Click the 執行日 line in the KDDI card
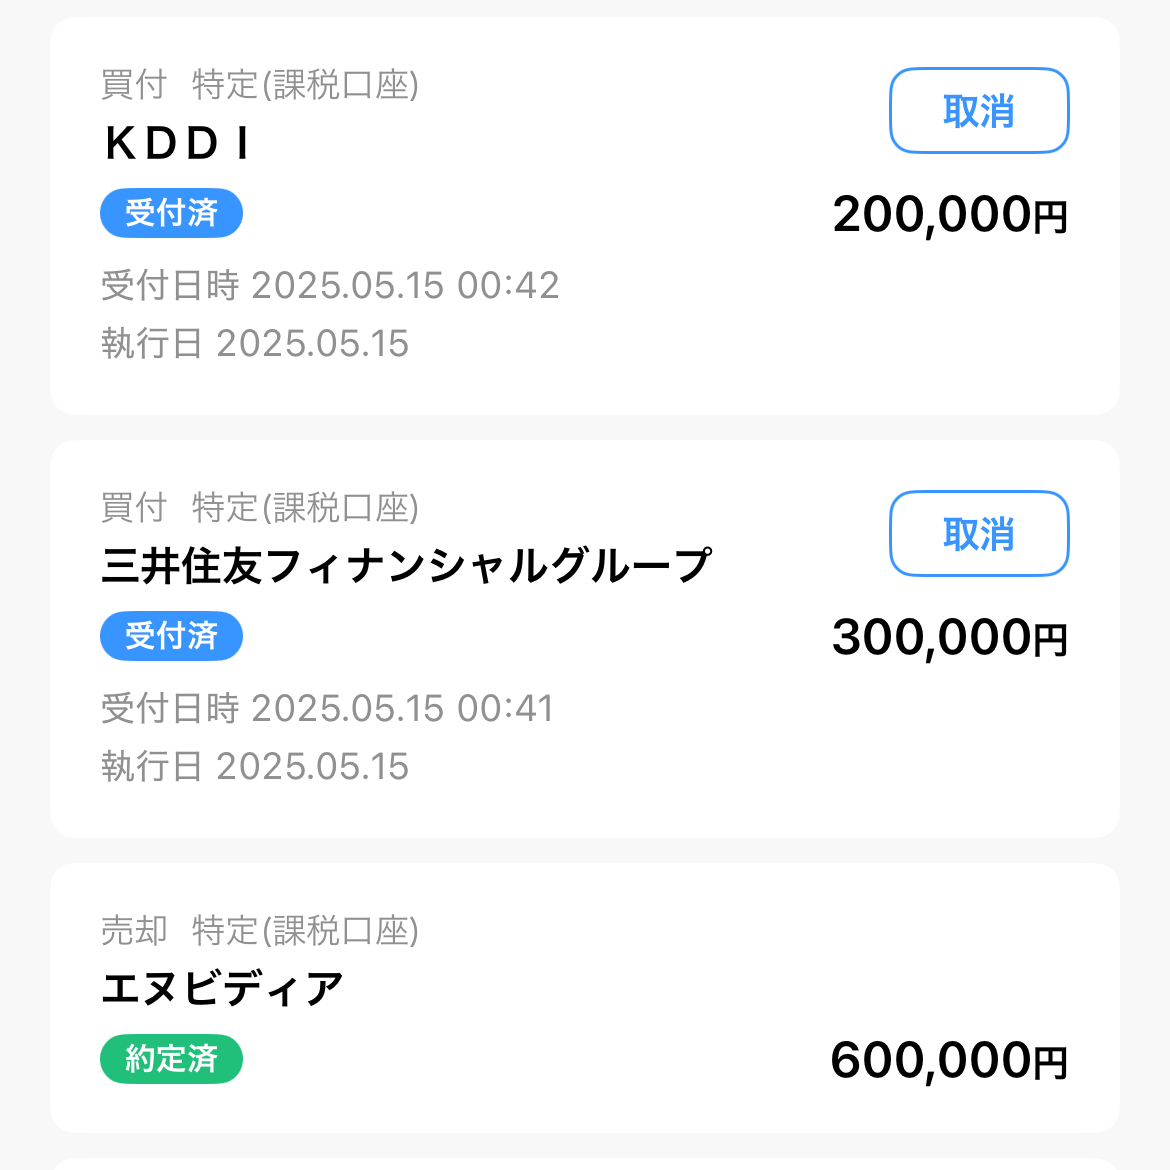Screen dimensions: 1170x1170 (255, 344)
